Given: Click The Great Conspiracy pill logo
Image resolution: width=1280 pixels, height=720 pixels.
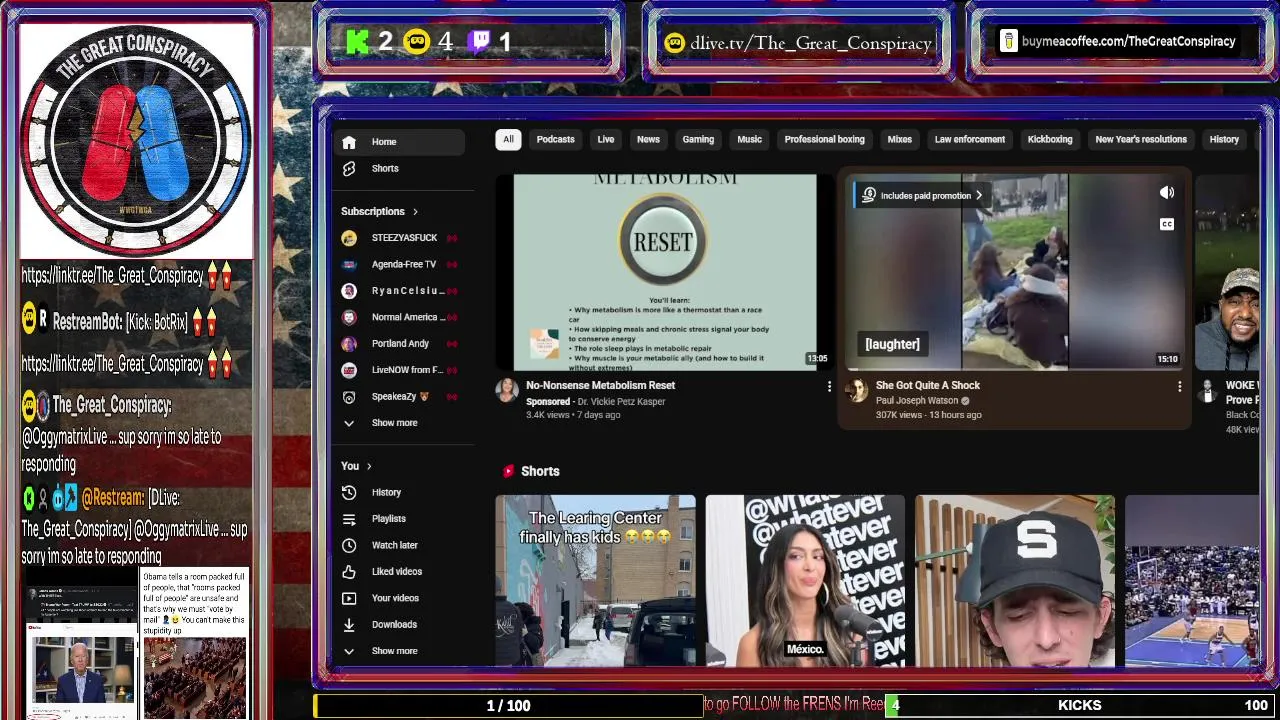Looking at the screenshot, I should tap(136, 140).
